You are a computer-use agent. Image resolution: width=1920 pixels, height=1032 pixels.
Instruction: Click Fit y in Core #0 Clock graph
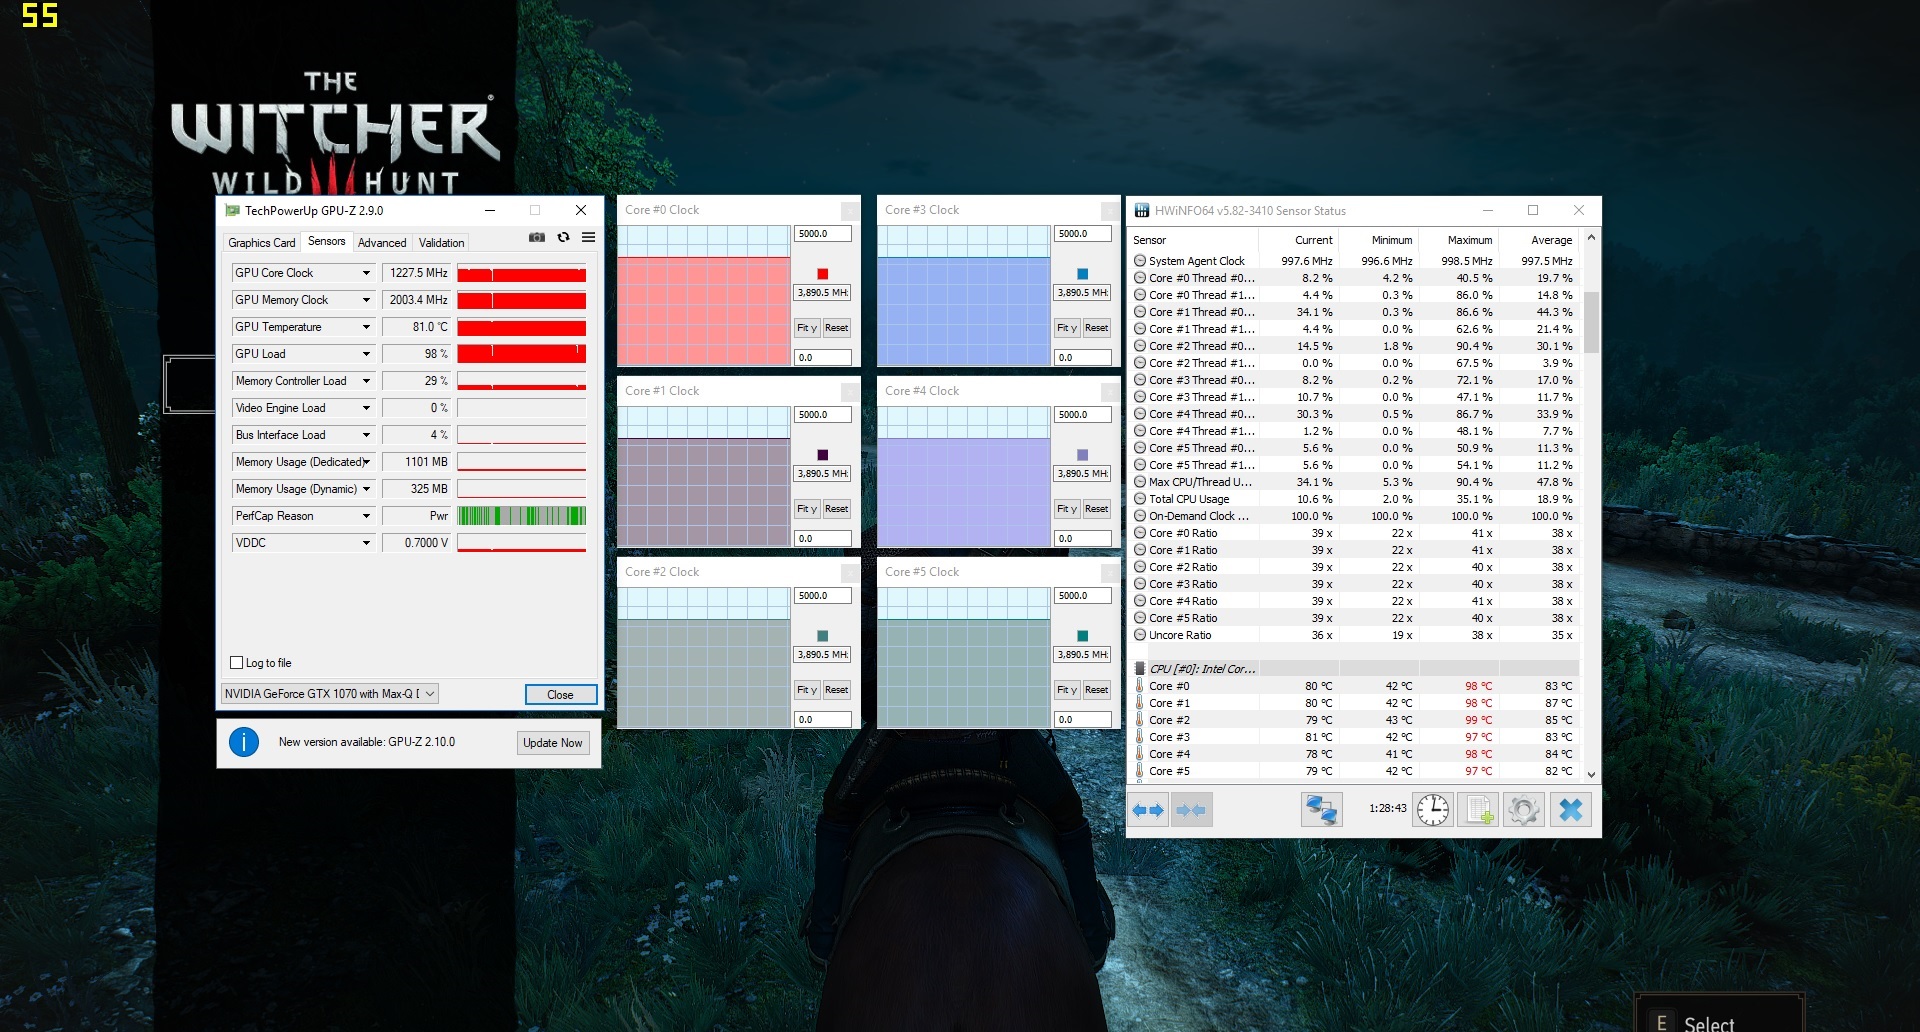pos(807,328)
